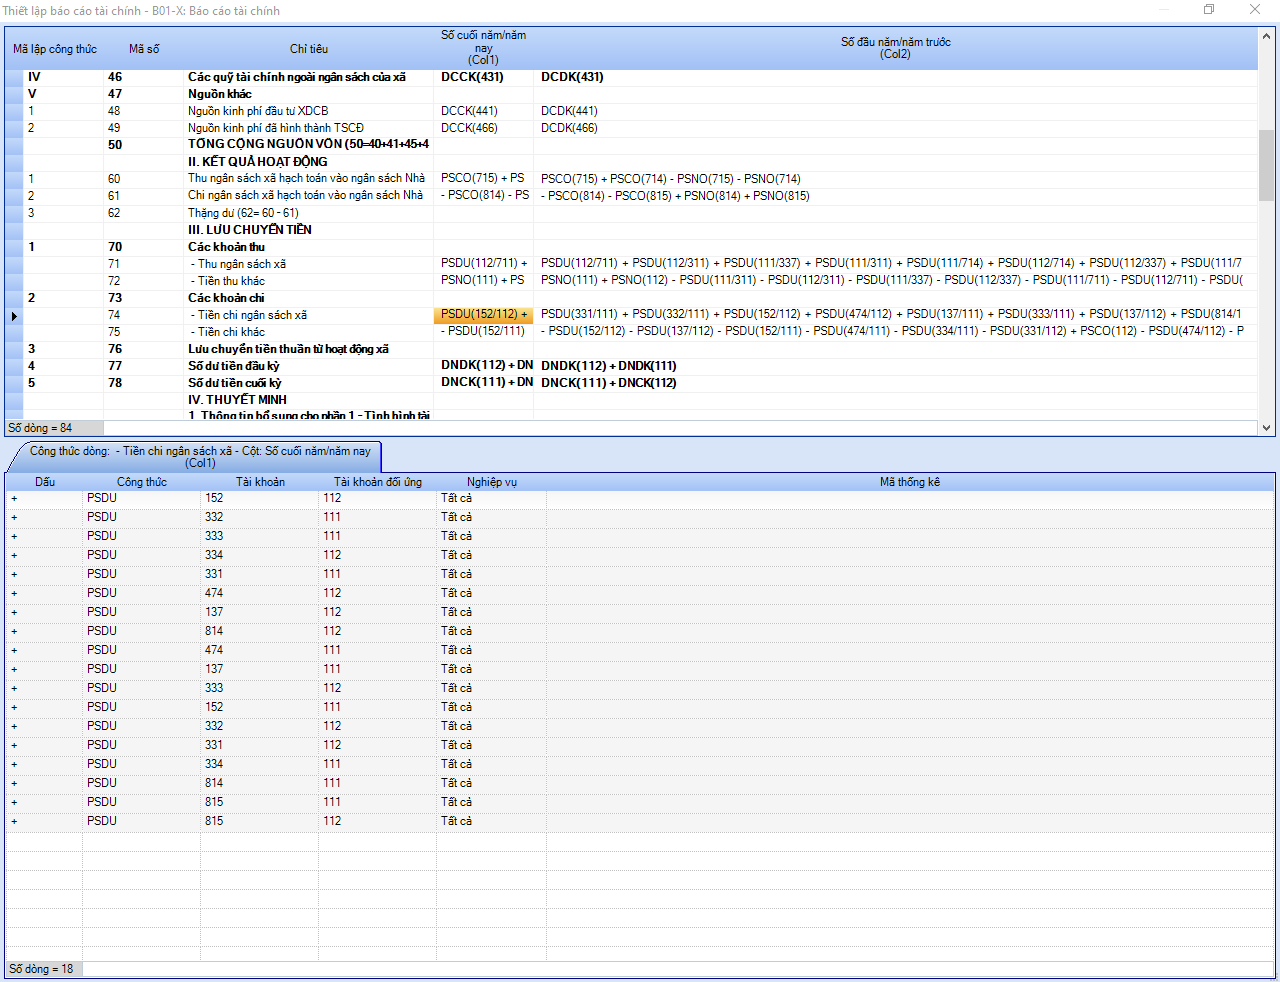Click the restore window icon in title bar
The image size is (1280, 982).
click(1209, 10)
